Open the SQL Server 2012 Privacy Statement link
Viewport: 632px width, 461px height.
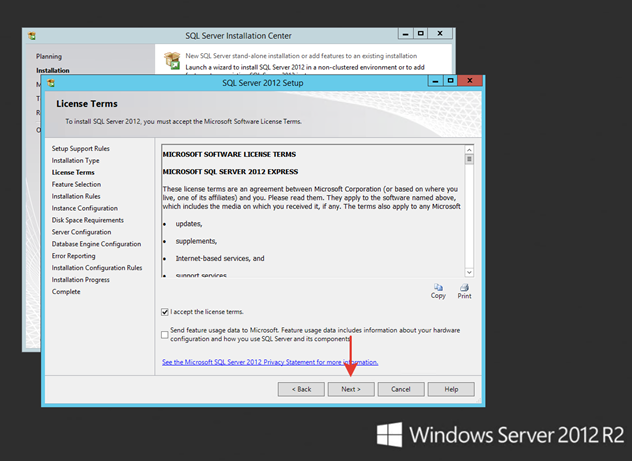pos(270,362)
